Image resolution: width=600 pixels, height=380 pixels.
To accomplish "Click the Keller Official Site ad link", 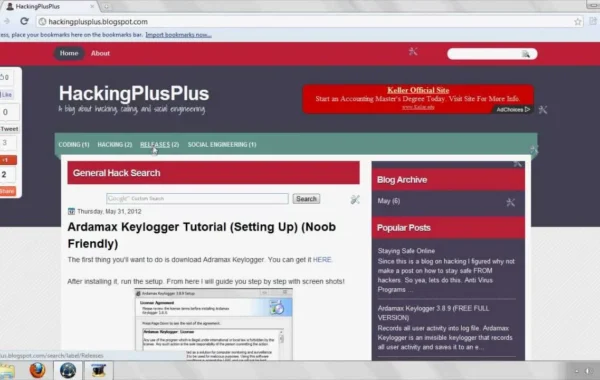I will click(x=418, y=90).
